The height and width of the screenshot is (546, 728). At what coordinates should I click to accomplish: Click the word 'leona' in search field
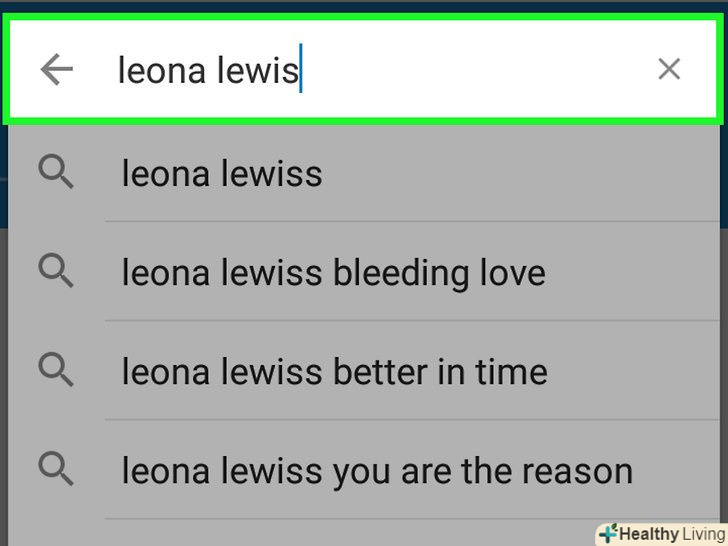(156, 70)
